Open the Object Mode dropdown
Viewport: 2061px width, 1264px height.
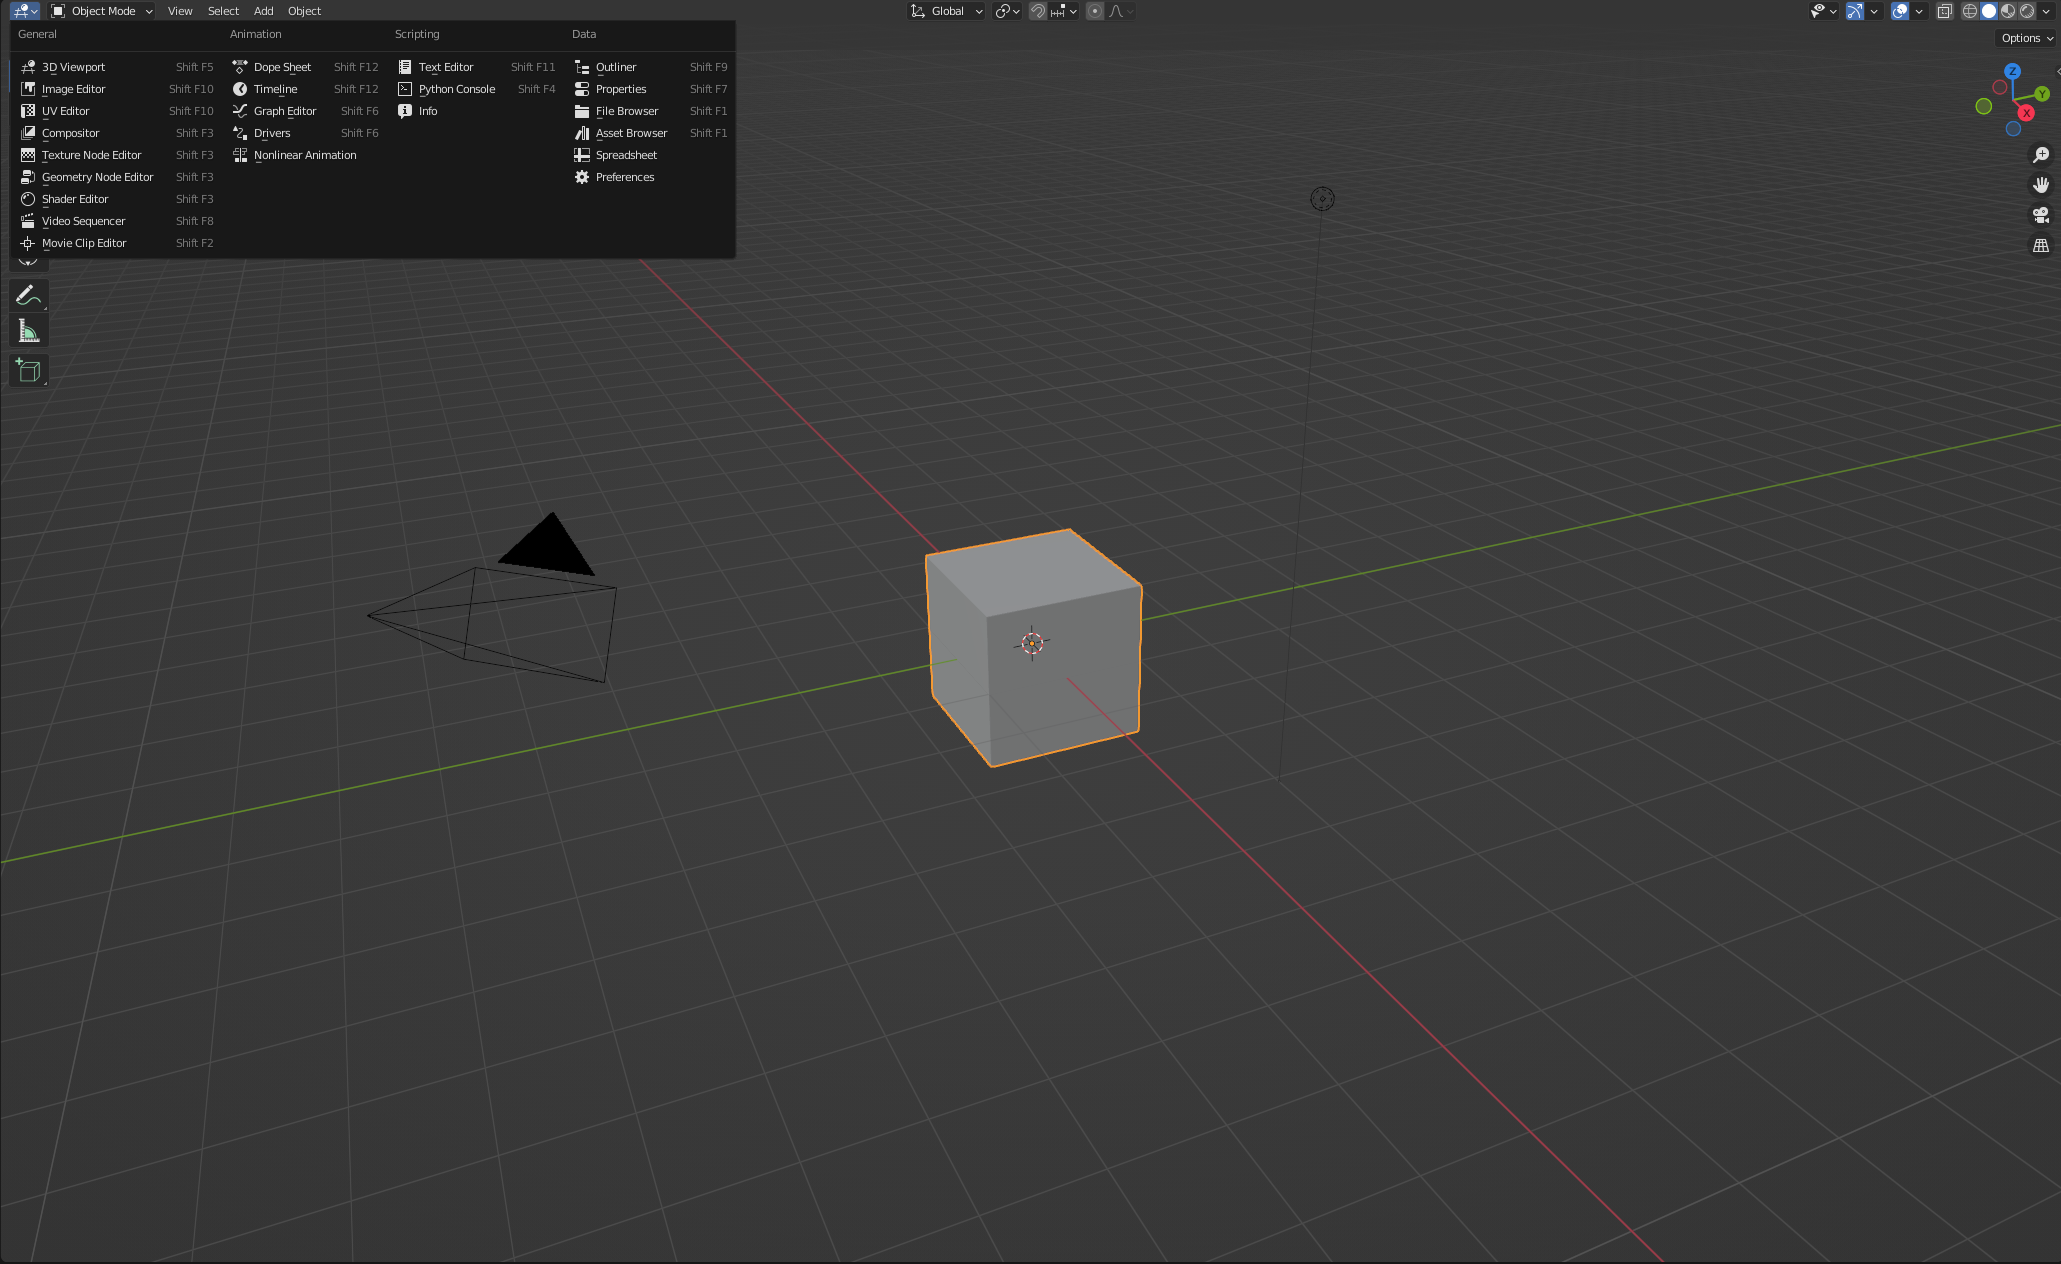pos(102,11)
